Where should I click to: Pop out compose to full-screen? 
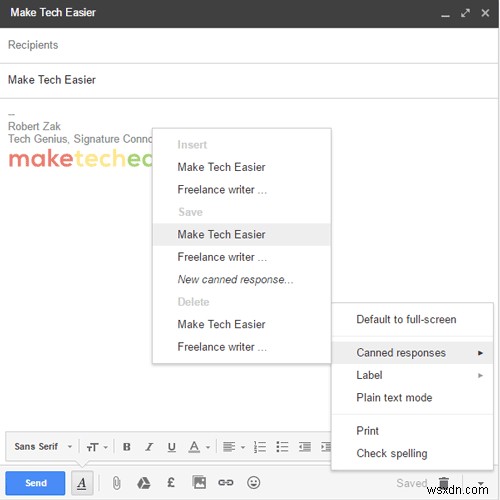pyautogui.click(x=465, y=13)
